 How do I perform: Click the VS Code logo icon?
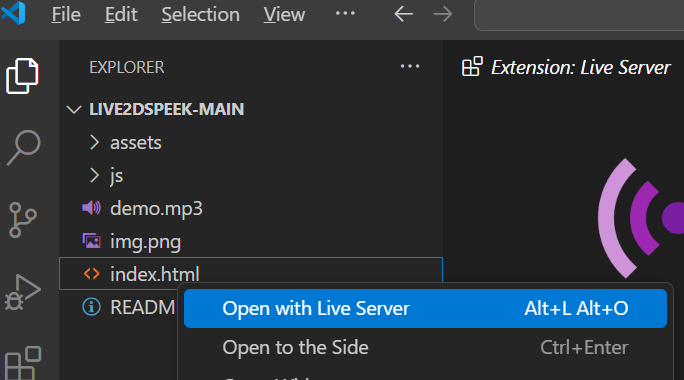14,13
